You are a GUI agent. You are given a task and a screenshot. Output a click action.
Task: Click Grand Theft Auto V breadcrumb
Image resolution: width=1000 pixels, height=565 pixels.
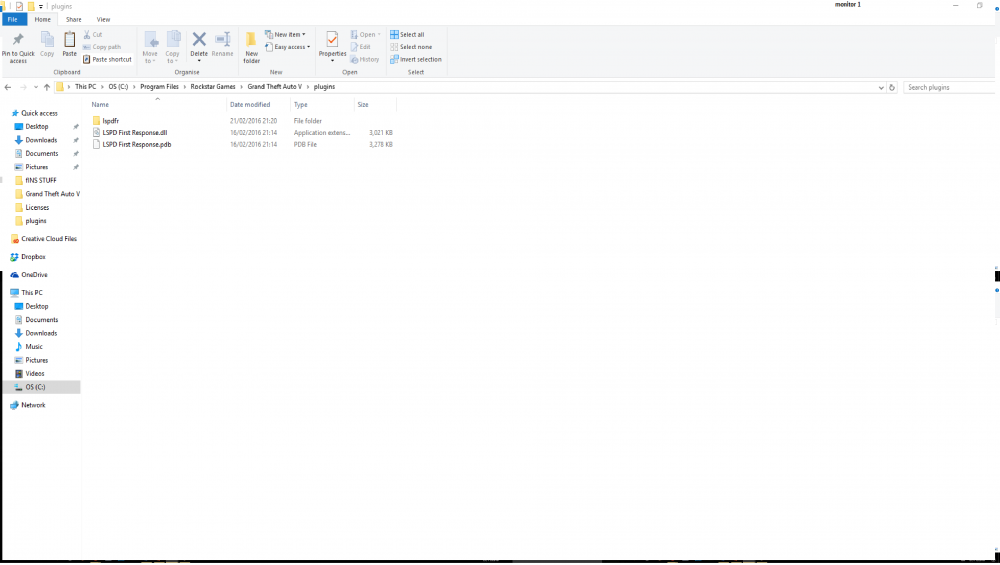coord(275,87)
